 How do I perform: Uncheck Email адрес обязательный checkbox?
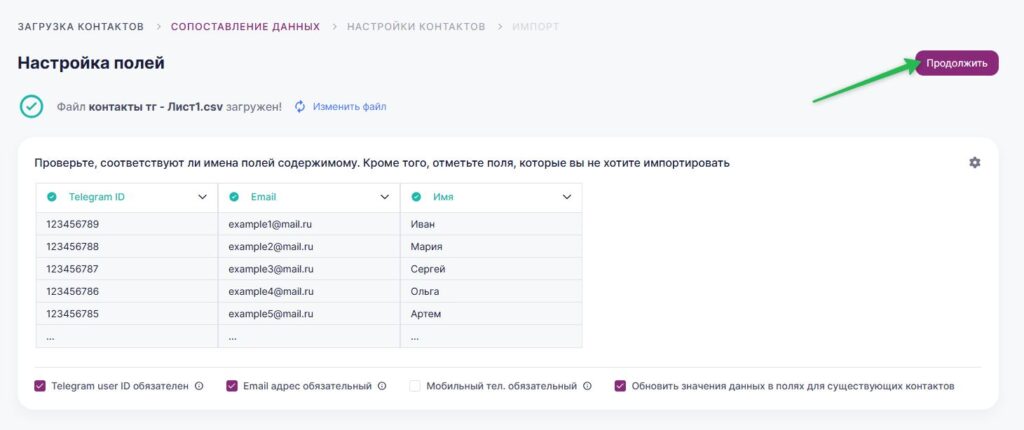(x=232, y=386)
